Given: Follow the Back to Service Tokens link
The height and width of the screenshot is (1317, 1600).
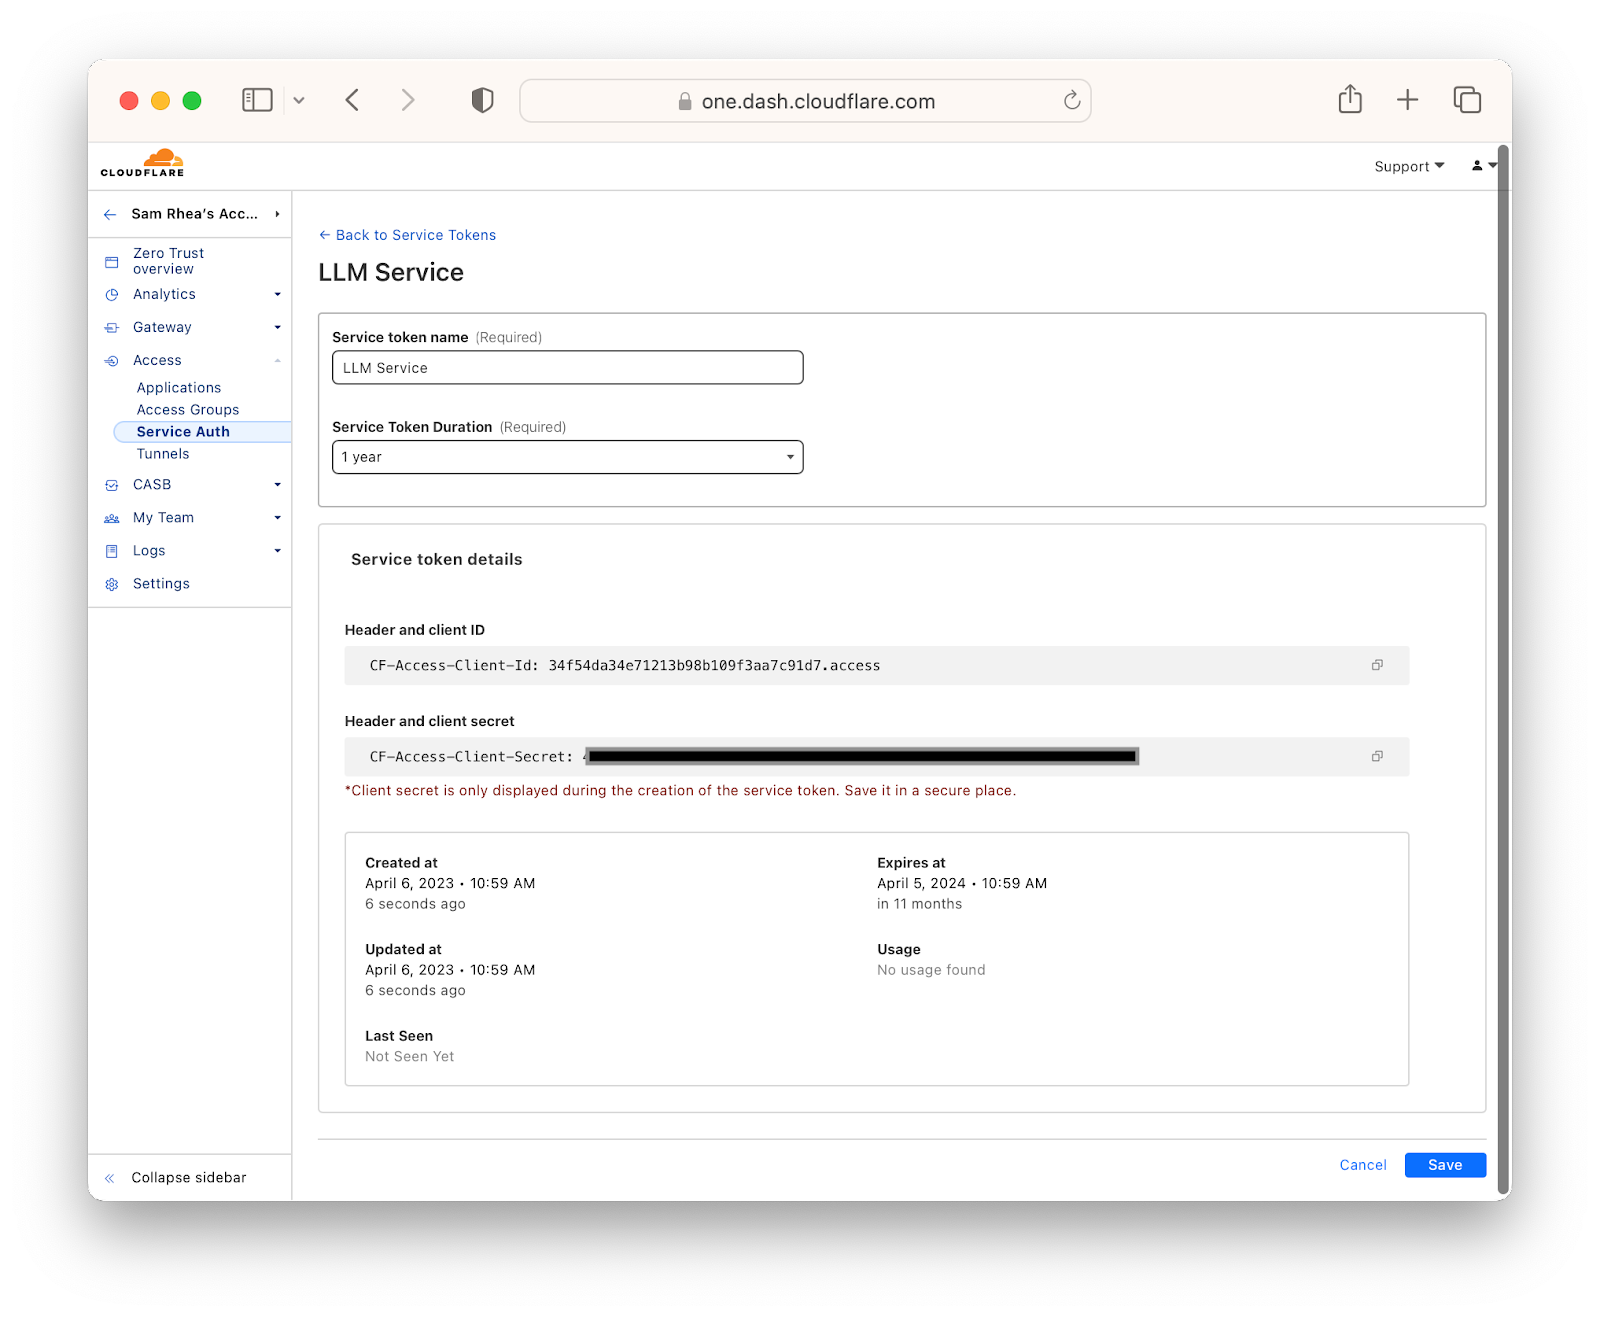Looking at the screenshot, I should 407,235.
